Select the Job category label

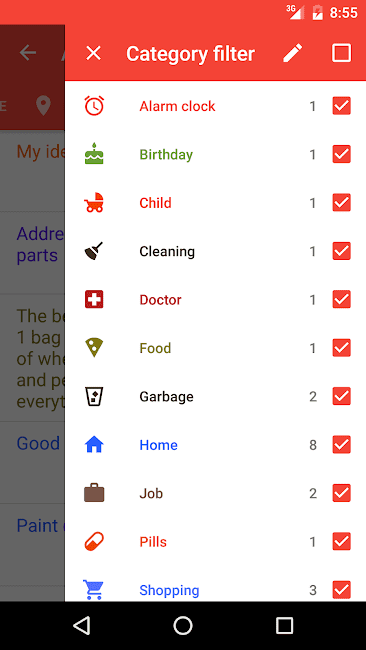(151, 493)
